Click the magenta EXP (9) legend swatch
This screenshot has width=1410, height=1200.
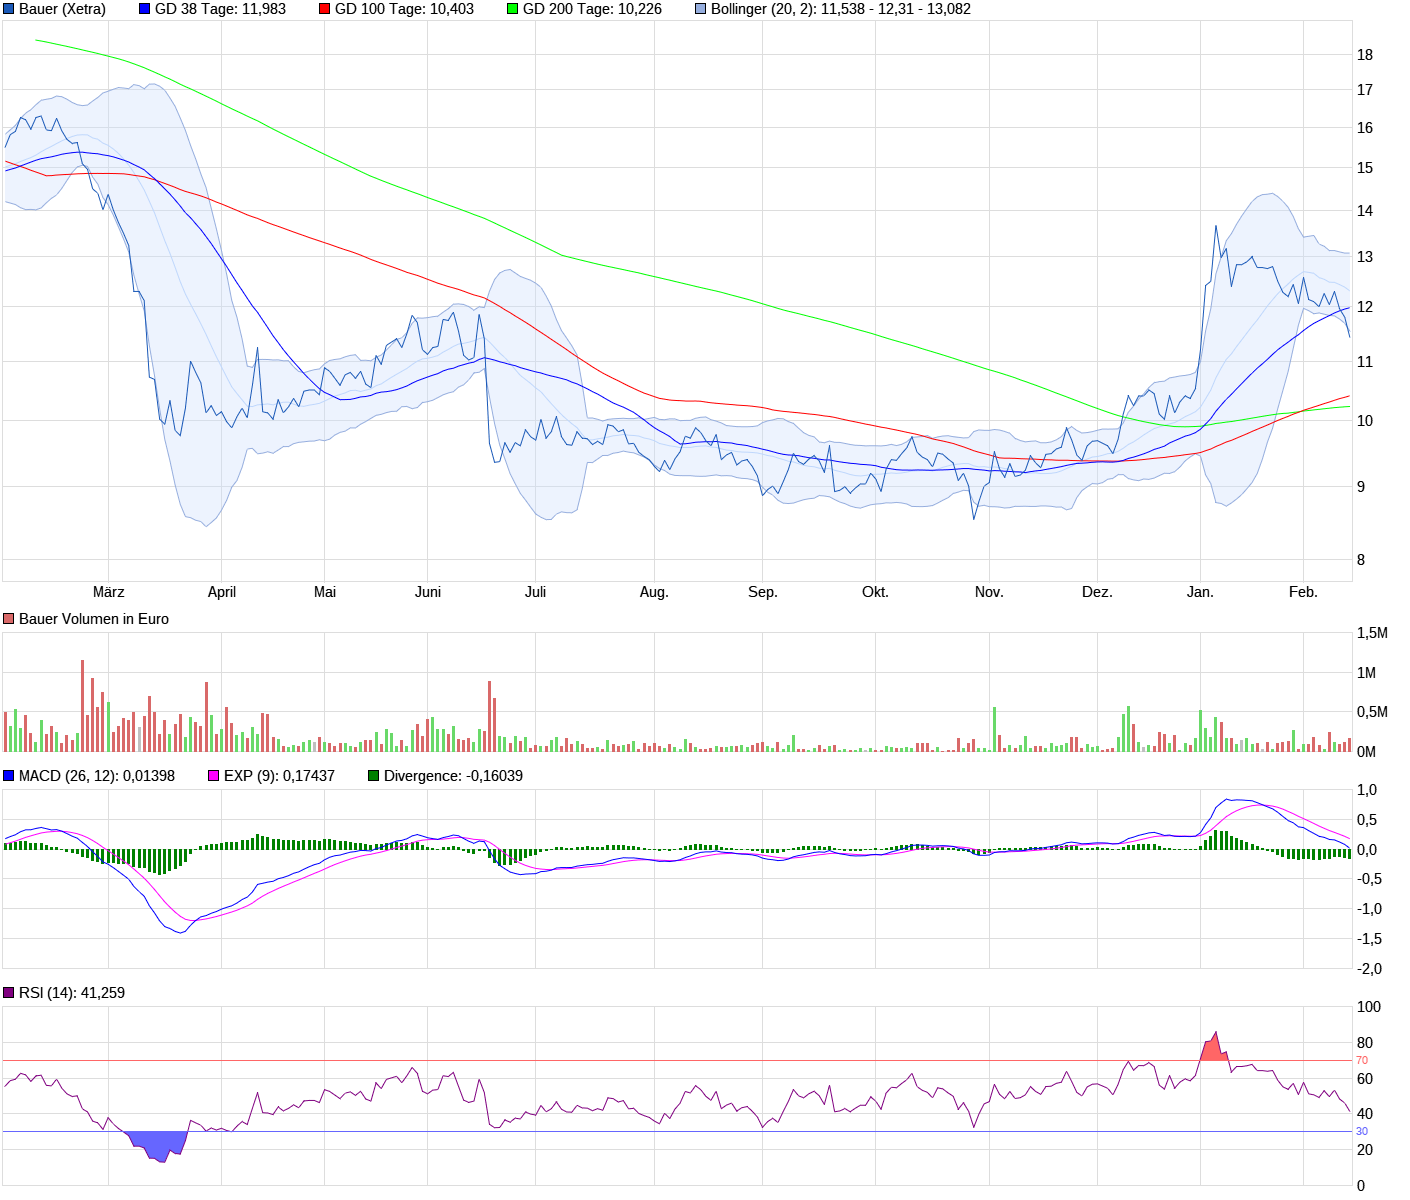click(x=214, y=776)
